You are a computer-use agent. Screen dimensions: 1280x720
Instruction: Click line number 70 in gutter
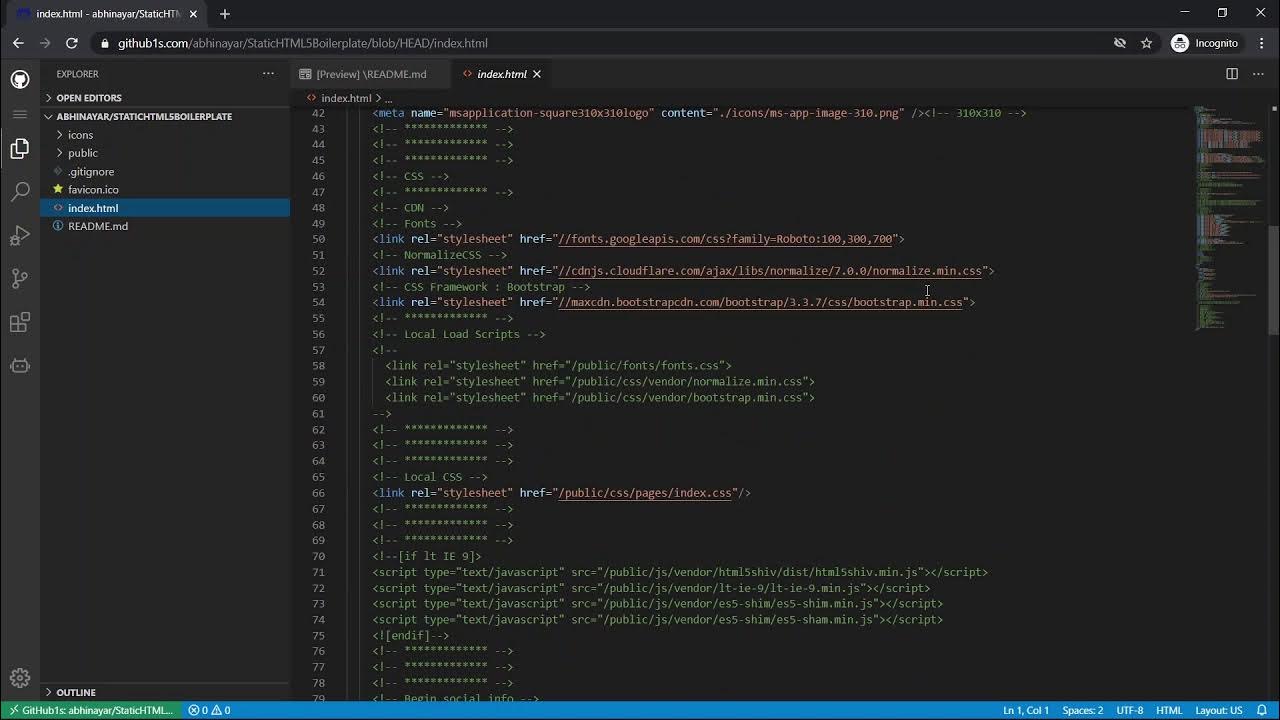point(318,556)
